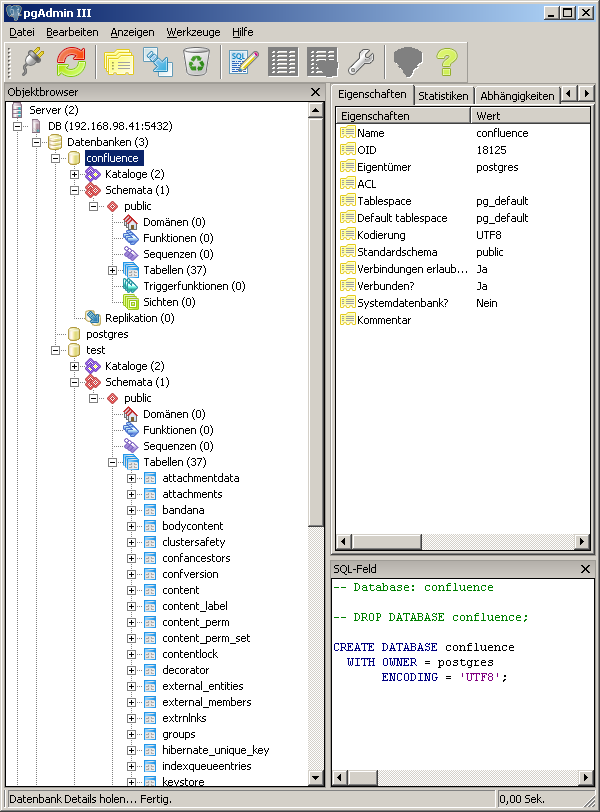Click the drop object trash icon
Screen dimensions: 600x812
(196, 62)
